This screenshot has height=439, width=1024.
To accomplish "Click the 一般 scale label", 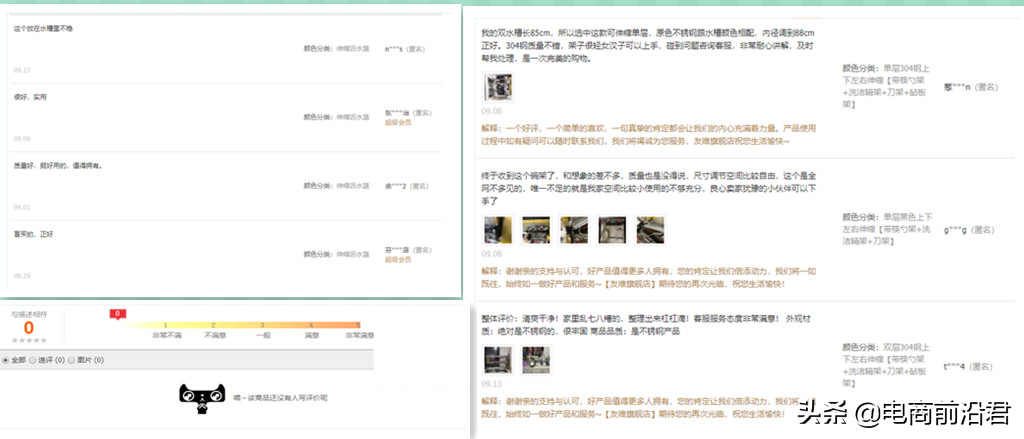I will point(263,335).
